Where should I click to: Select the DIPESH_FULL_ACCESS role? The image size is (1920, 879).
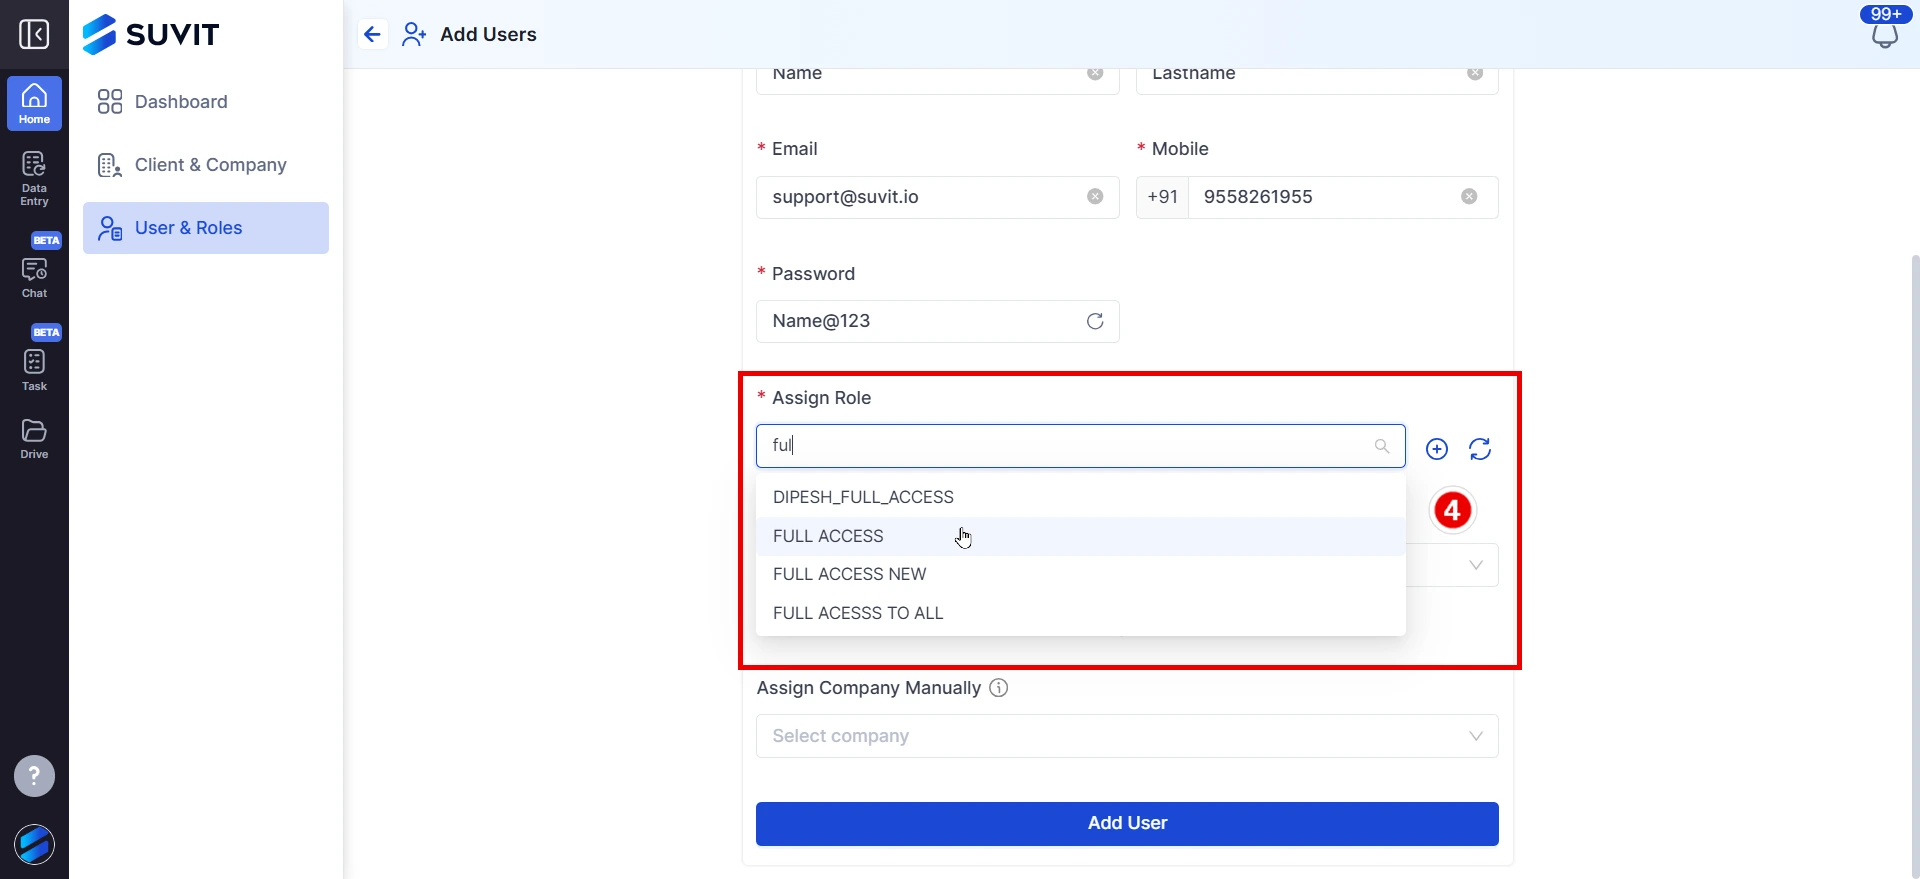[x=1081, y=497]
